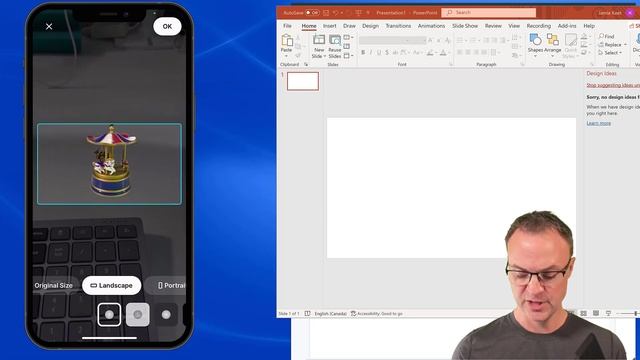Select the third dark background thumbnail on phone
Screen dimensions: 640x360
tap(166, 315)
